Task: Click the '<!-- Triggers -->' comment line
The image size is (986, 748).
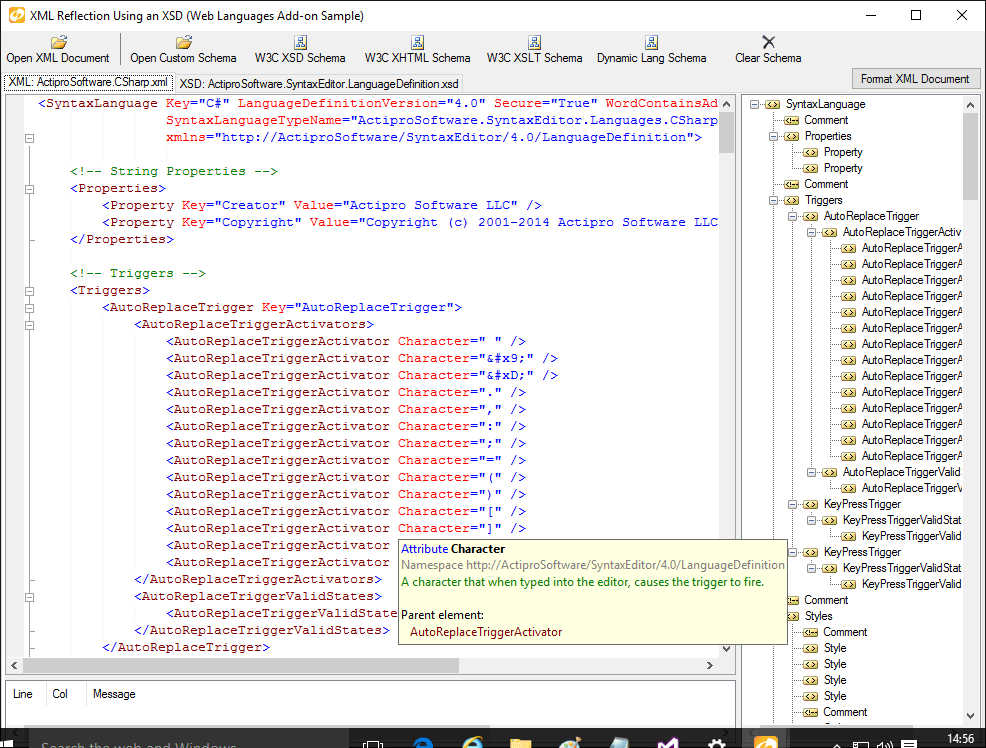Action: click(x=138, y=273)
